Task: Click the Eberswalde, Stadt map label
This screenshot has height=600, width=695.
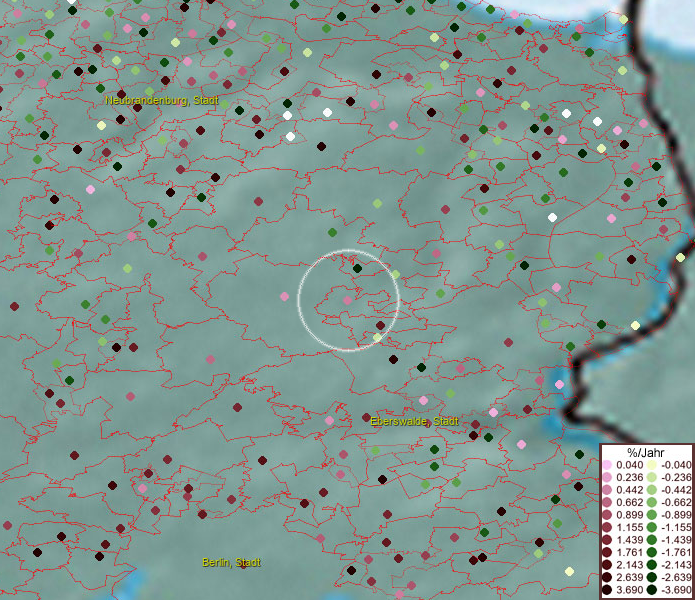Action: (x=414, y=421)
